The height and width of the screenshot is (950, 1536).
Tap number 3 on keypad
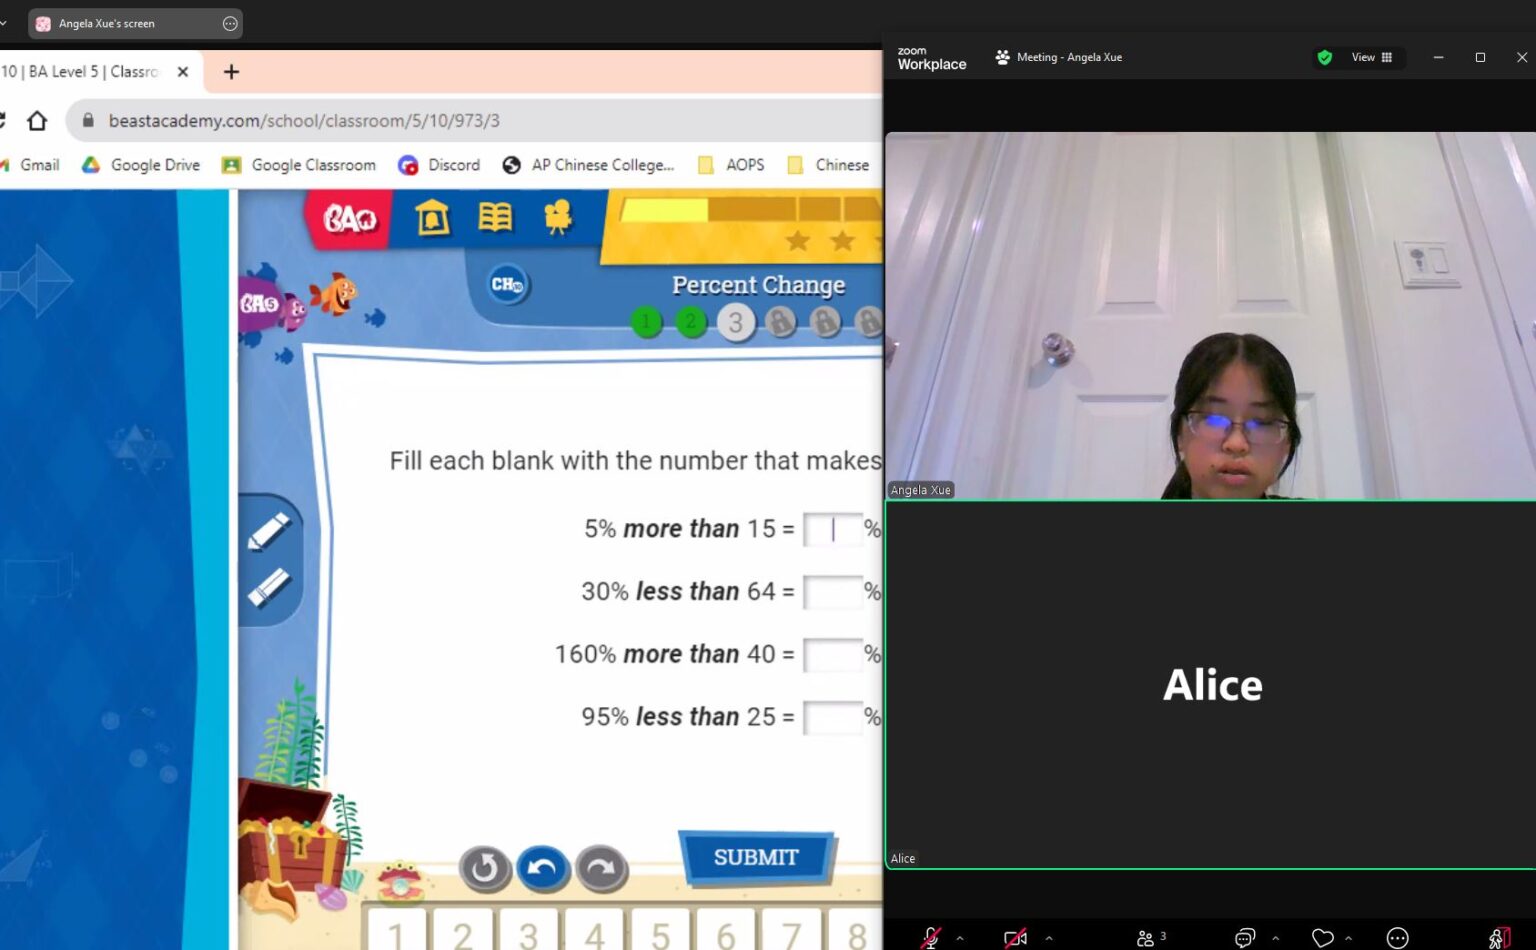tap(529, 930)
